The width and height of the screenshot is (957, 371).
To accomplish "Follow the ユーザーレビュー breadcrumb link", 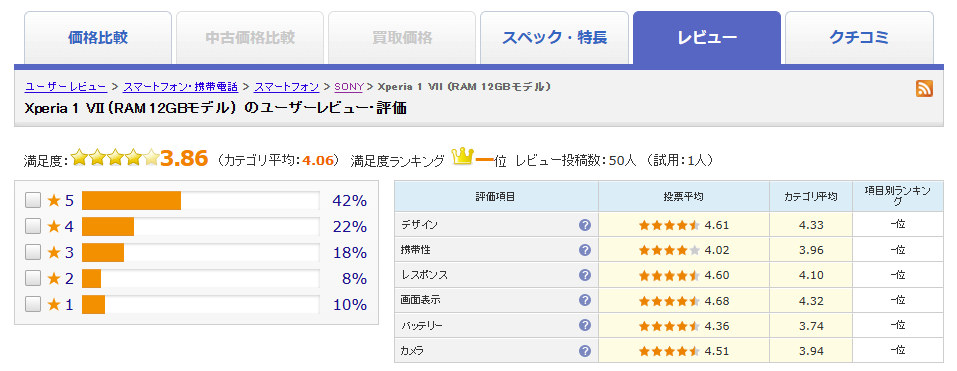I will click(x=66, y=87).
